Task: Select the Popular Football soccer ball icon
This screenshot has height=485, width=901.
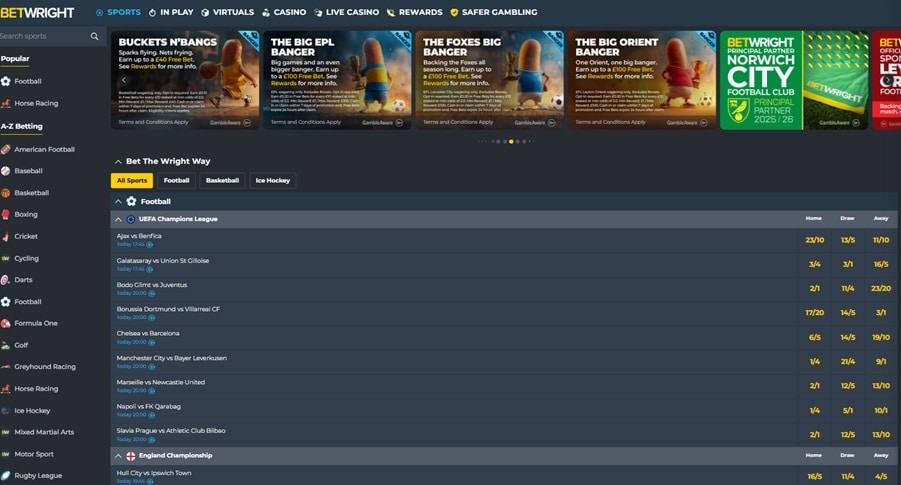Action: point(6,82)
